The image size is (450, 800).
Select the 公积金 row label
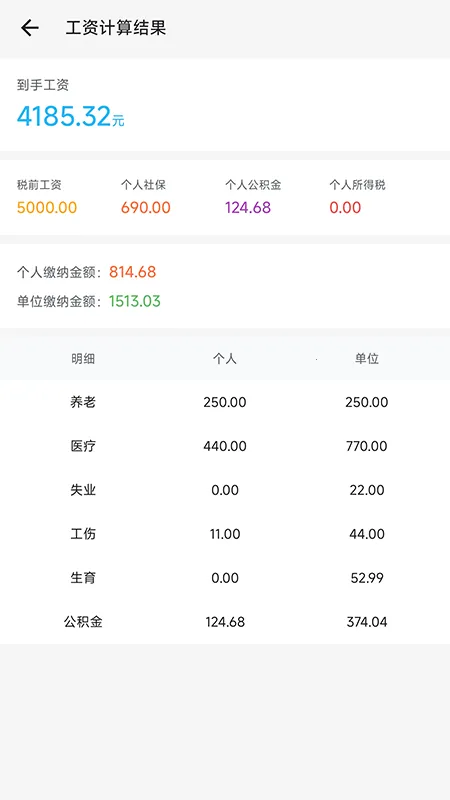[83, 622]
